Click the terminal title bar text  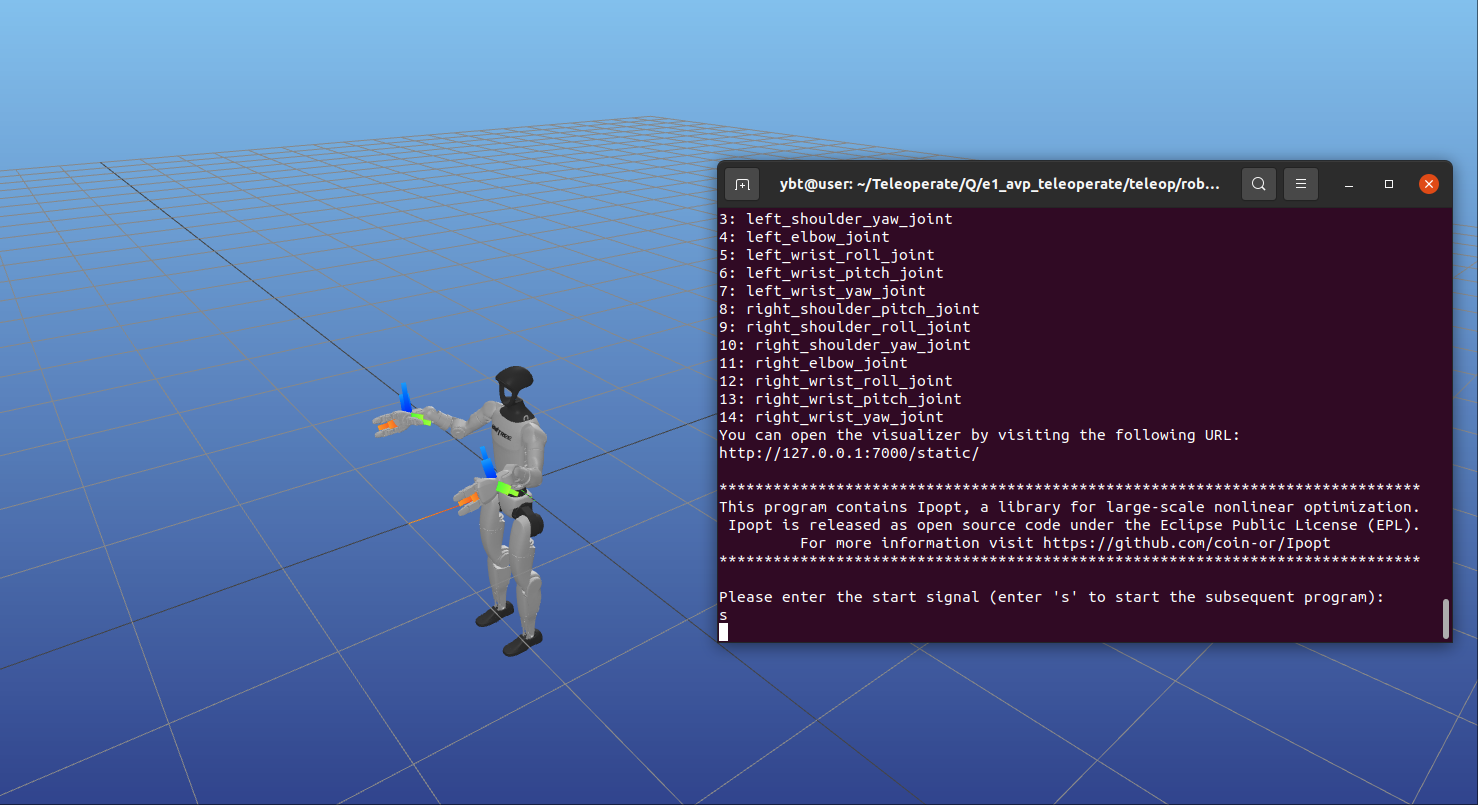click(x=1000, y=184)
